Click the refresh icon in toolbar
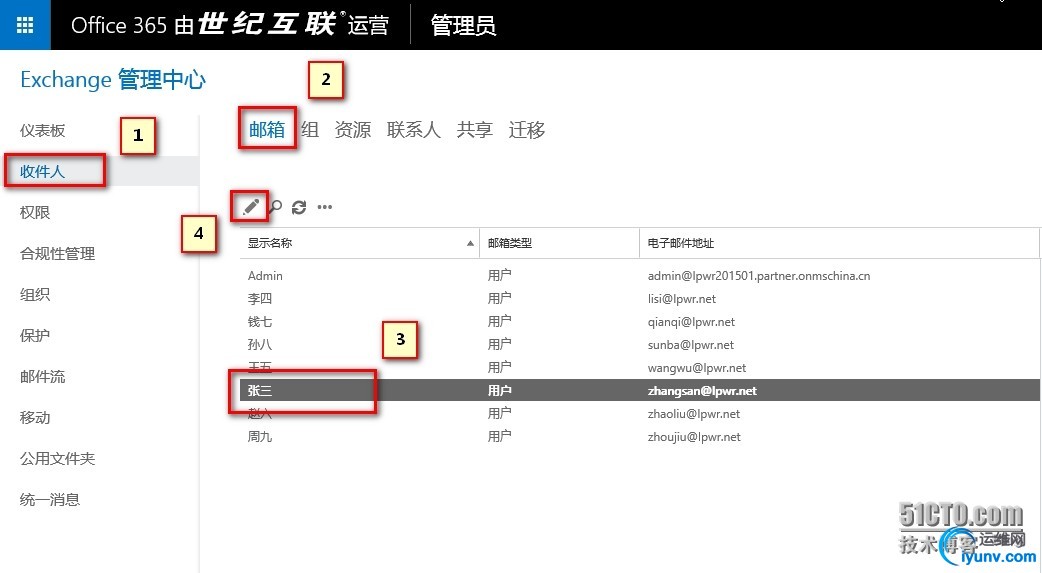This screenshot has height=573, width=1042. (x=299, y=207)
